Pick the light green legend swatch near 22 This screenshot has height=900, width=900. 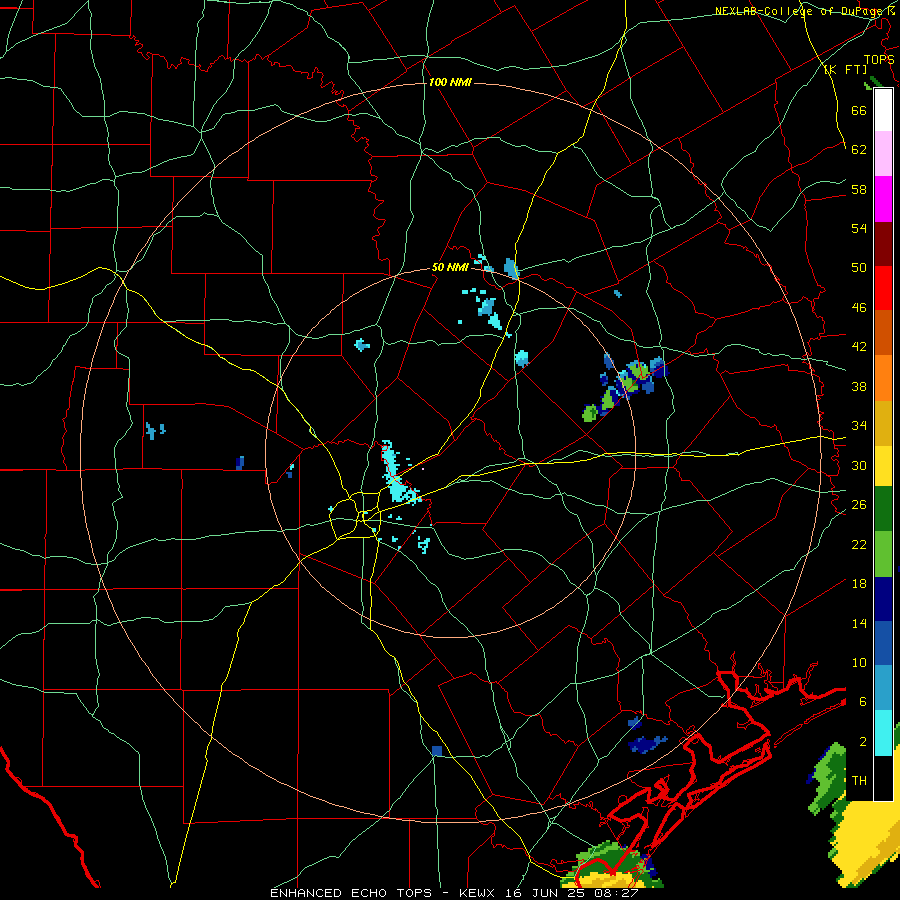(x=883, y=554)
